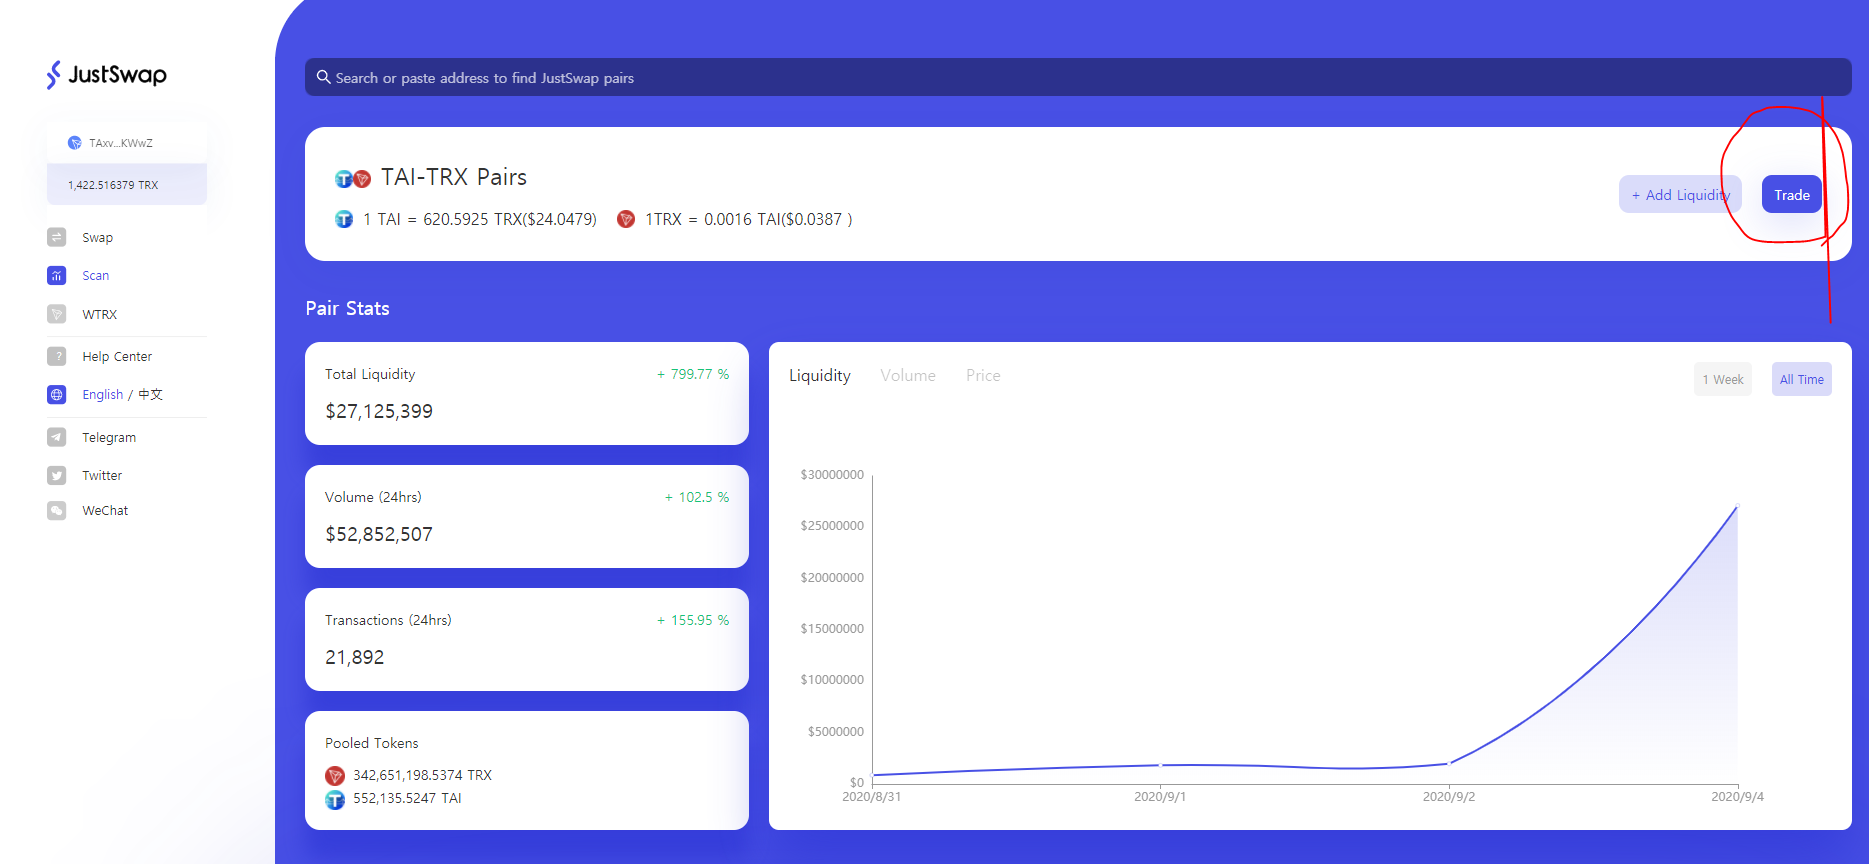This screenshot has height=864, width=1869.
Task: Click the TAI-TRX pair token icon
Action: pos(353,179)
